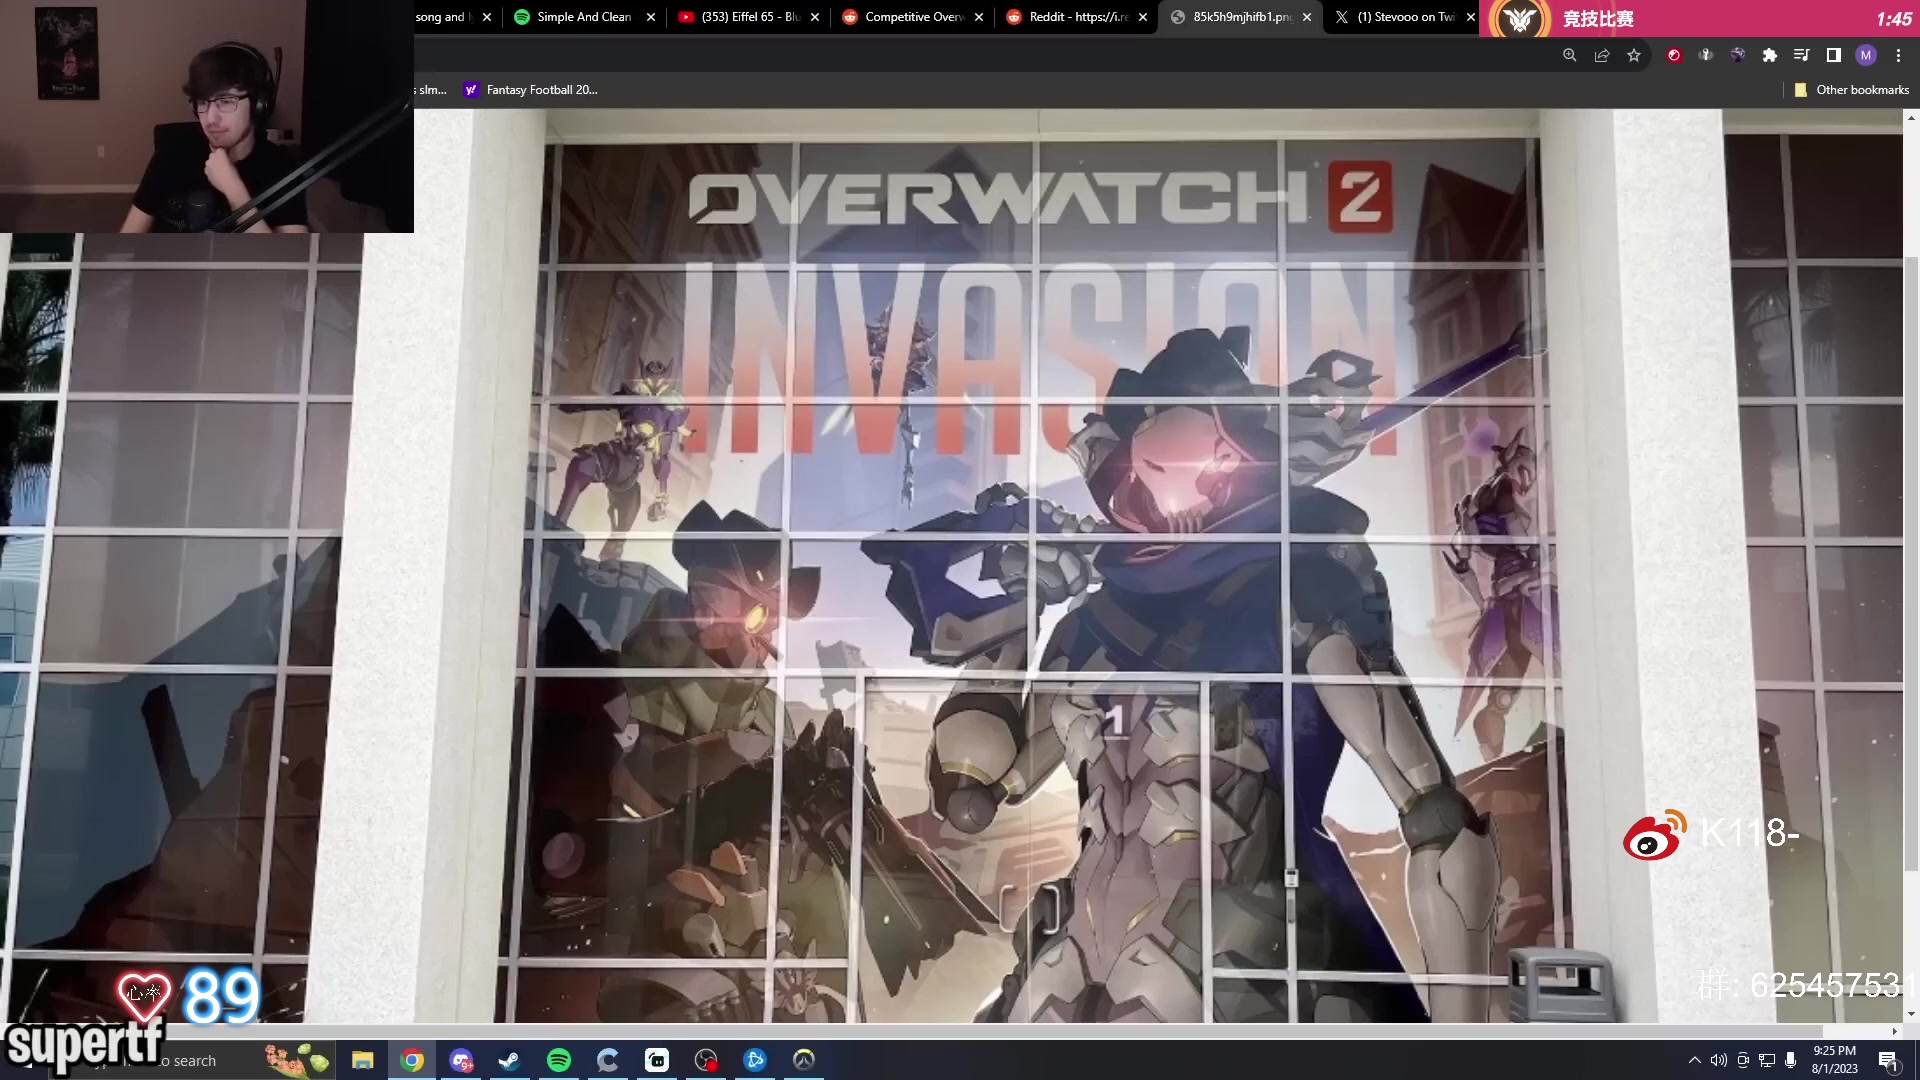Open the grey winged extension icon

pos(1706,56)
